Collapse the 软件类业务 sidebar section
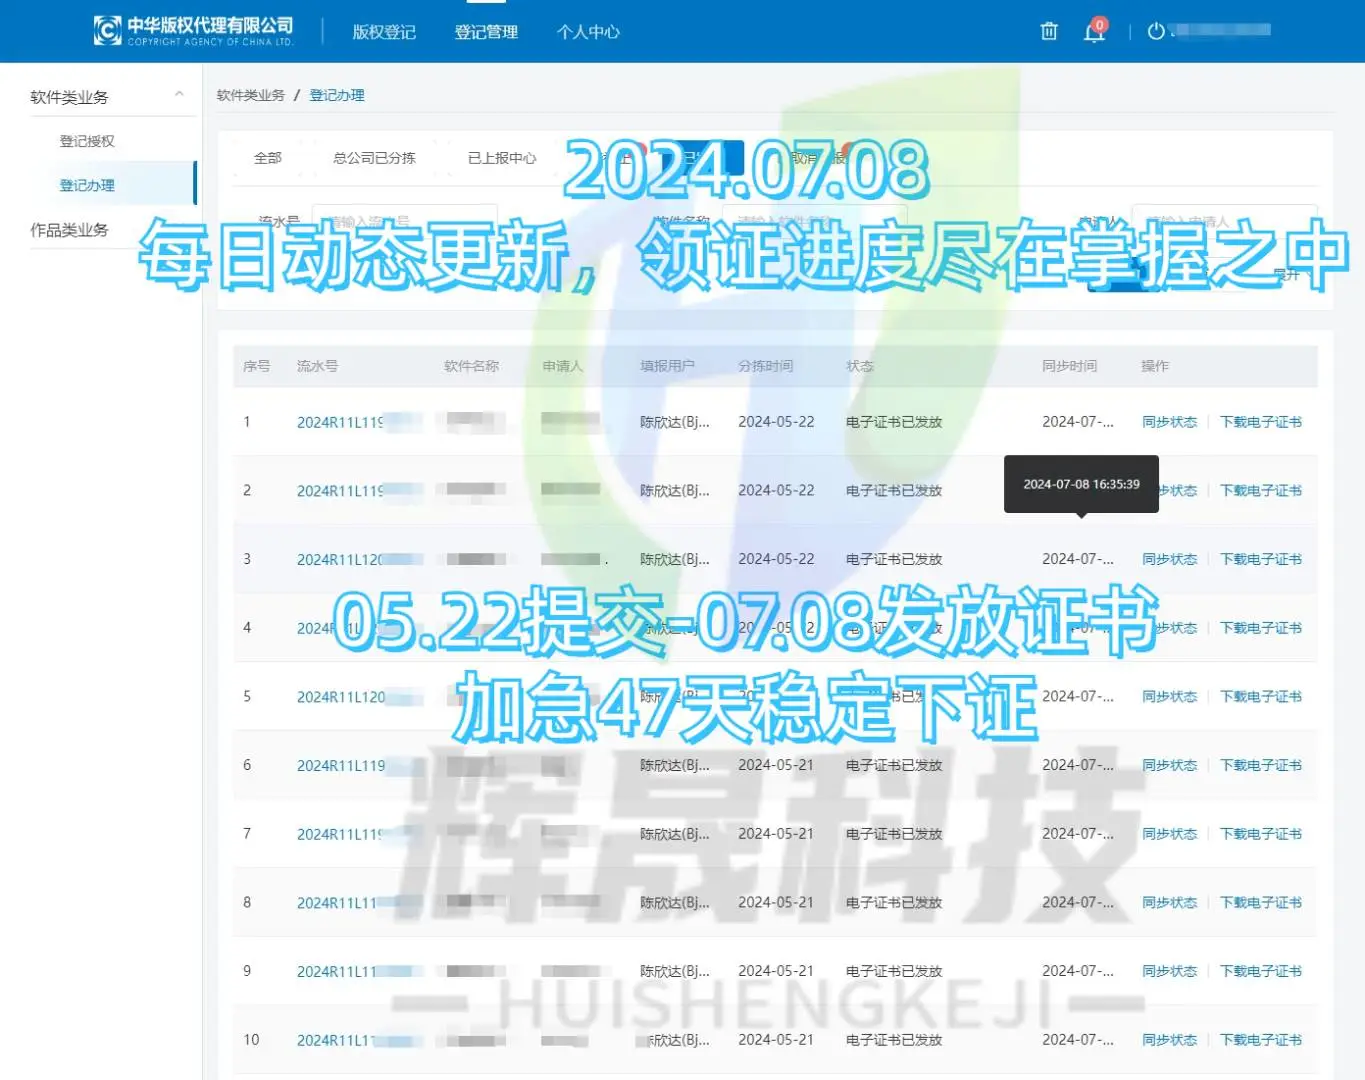Screen dimensions: 1365x1080 click(178, 93)
